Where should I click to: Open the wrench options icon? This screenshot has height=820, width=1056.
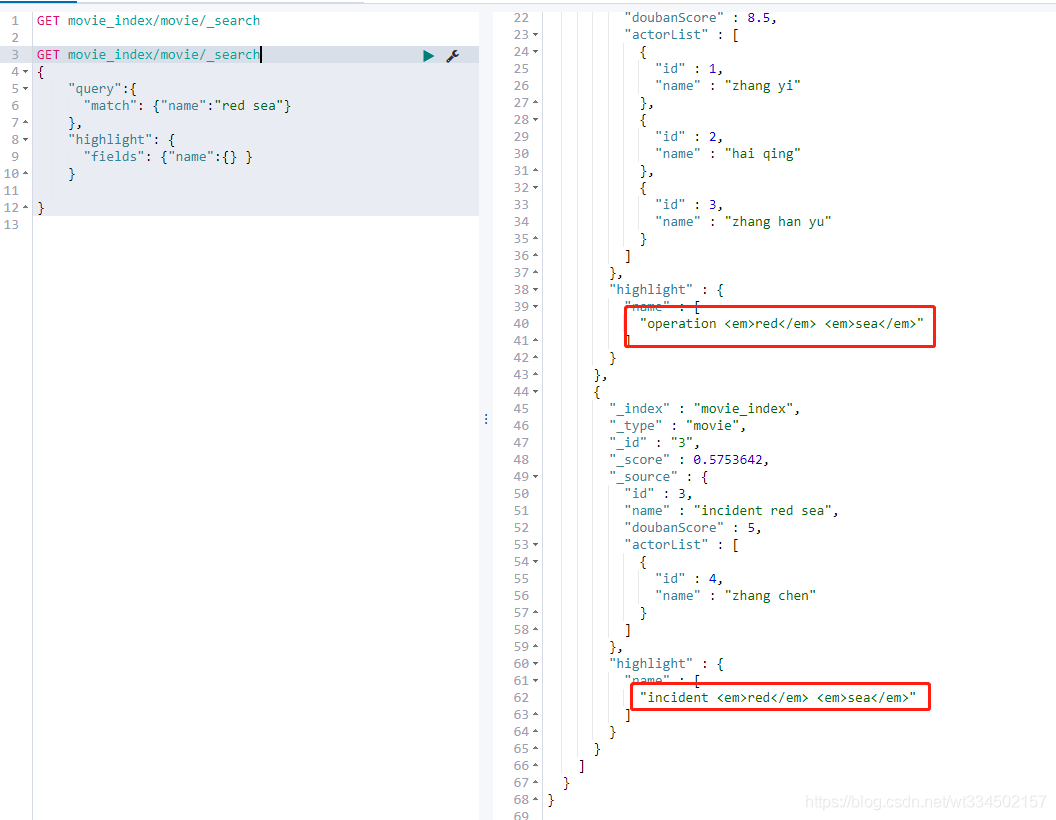(x=453, y=56)
